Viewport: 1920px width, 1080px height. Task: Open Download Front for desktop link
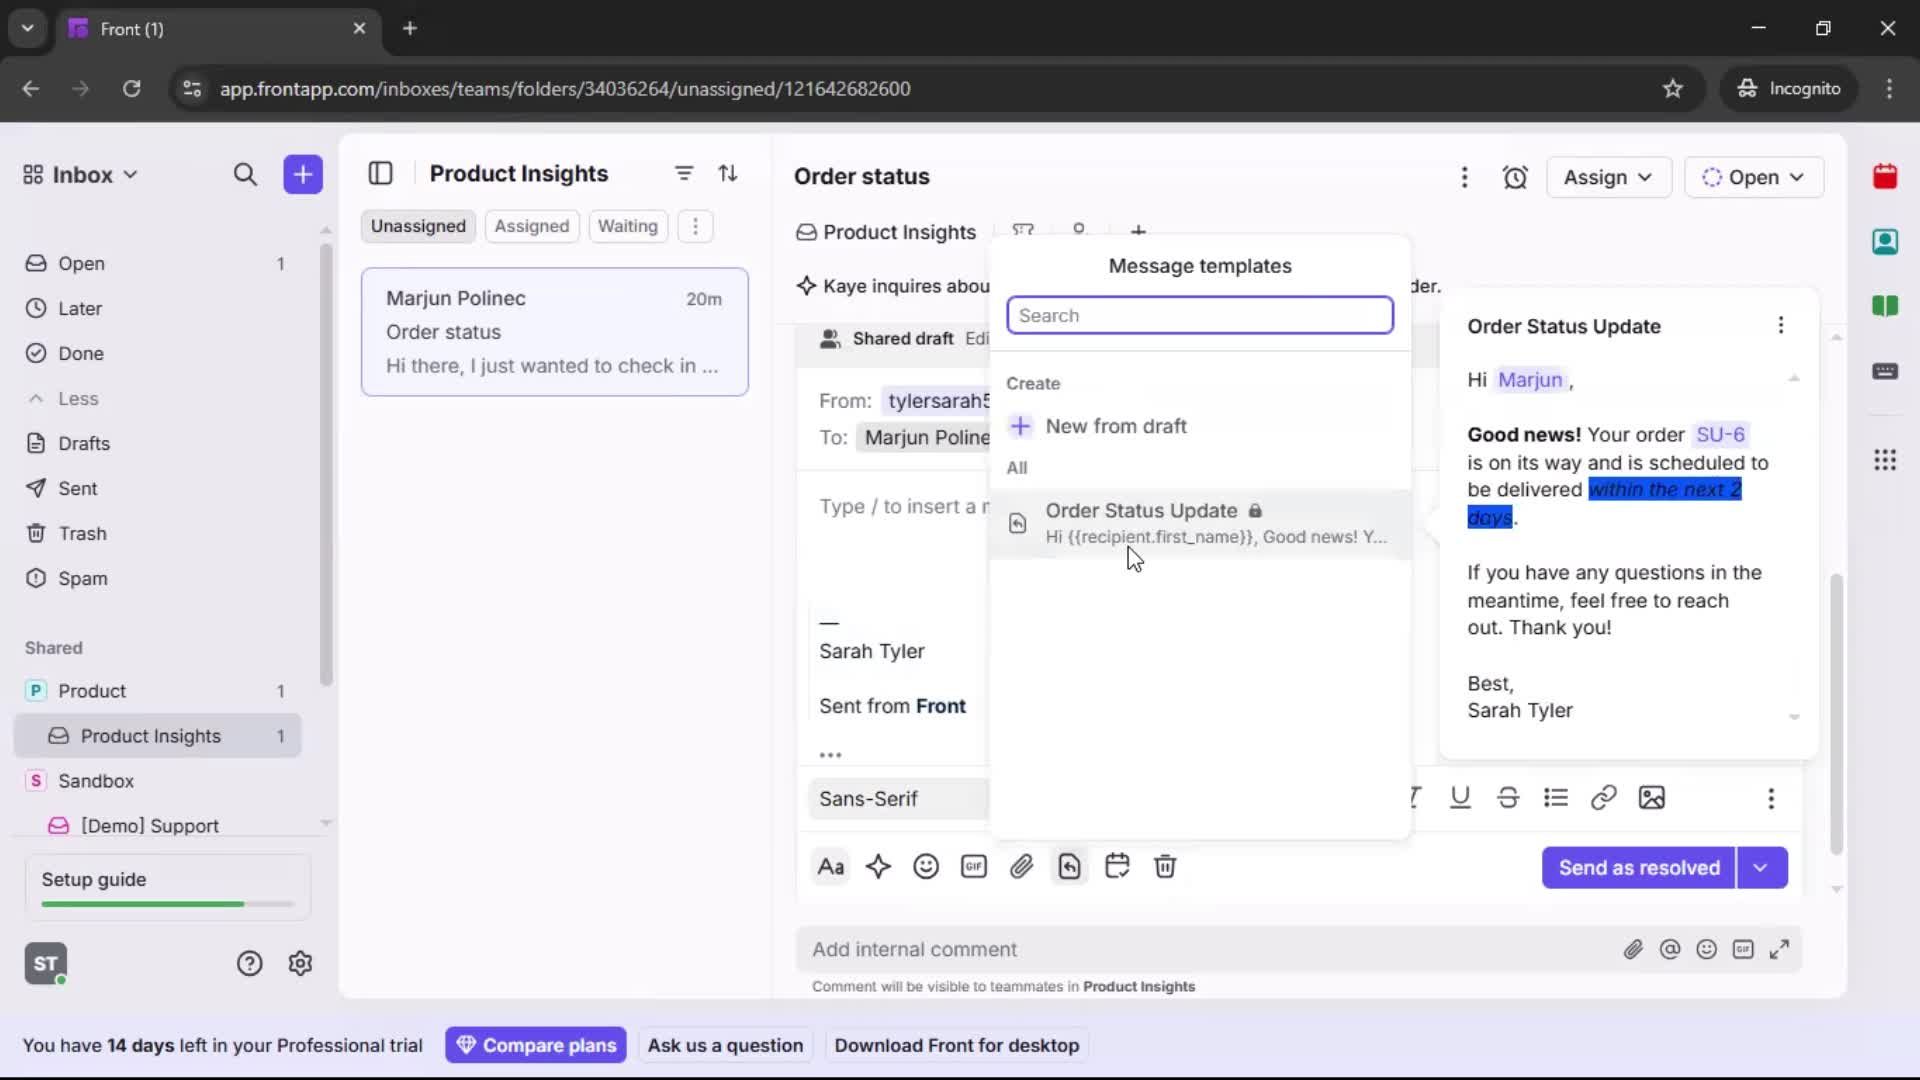(x=957, y=1045)
